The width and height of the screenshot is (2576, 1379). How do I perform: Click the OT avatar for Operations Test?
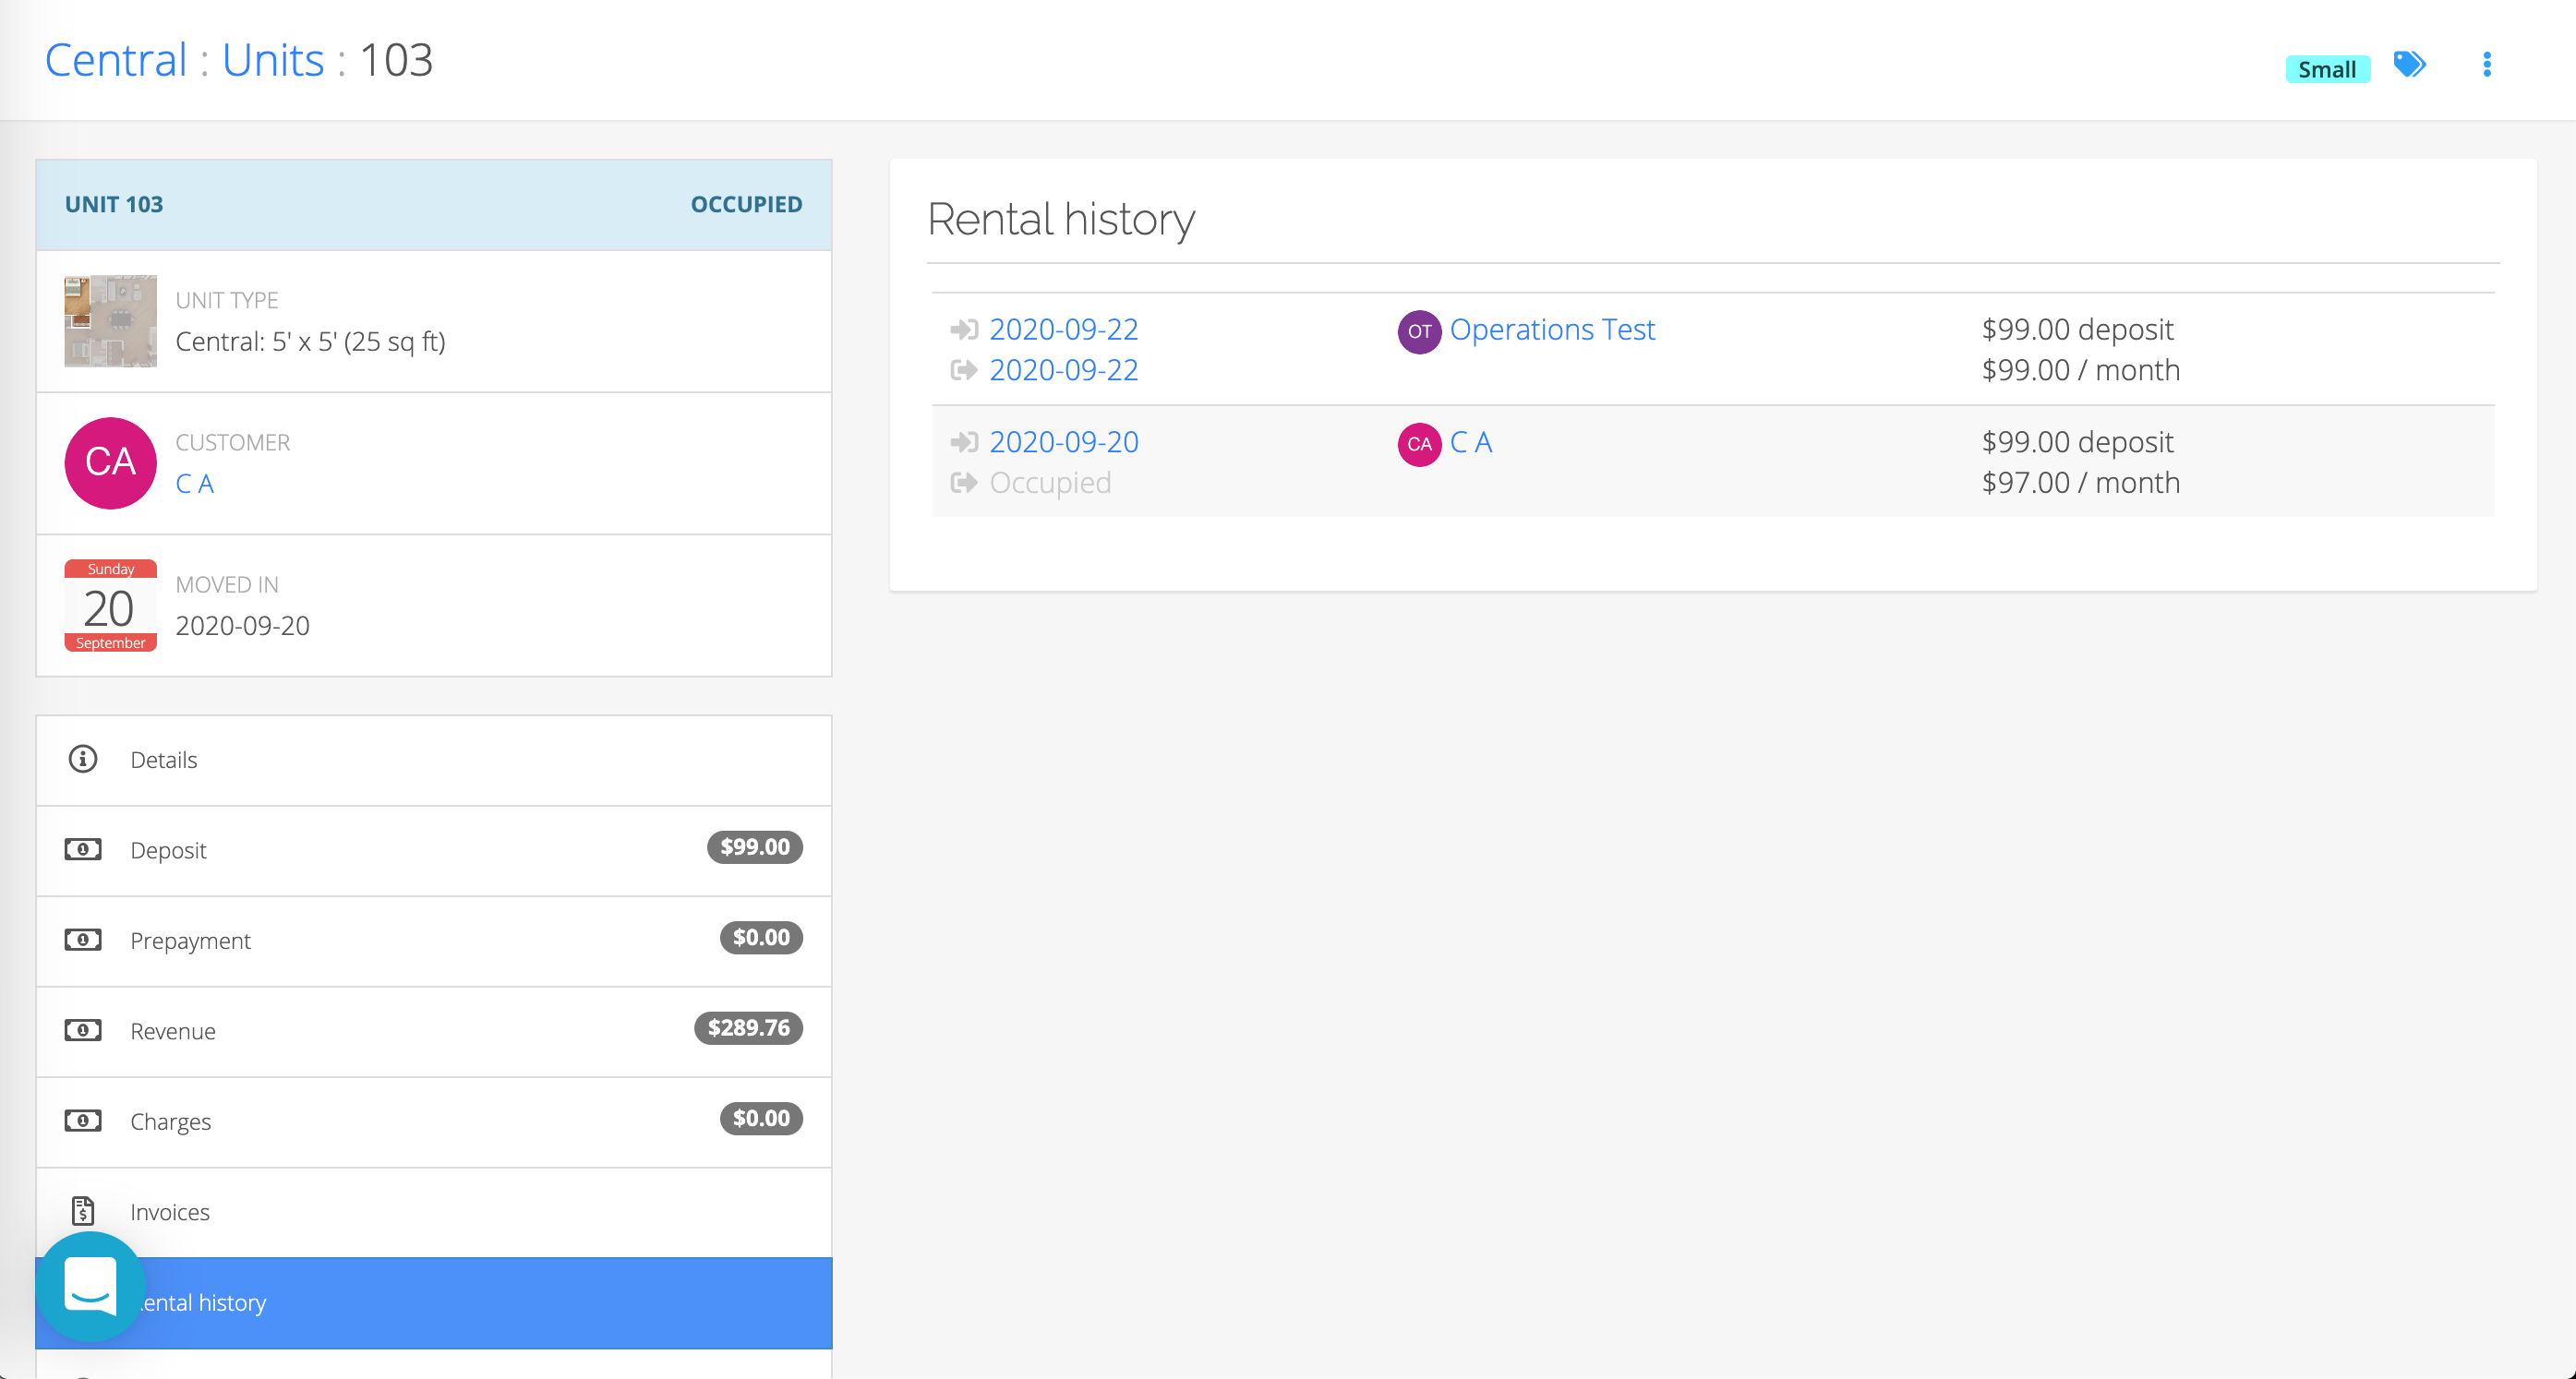1418,331
